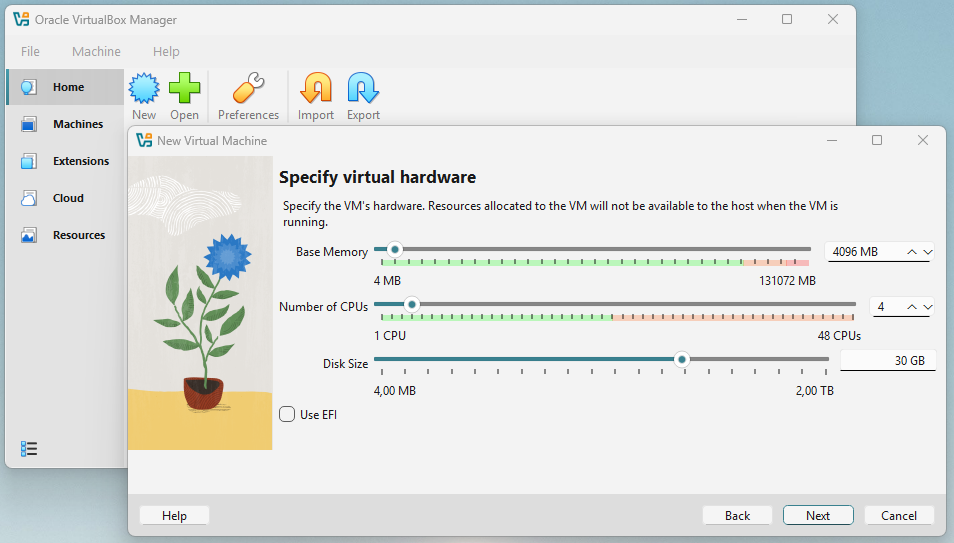Minimize the Oracle VirtualBox Manager window
This screenshot has height=543, width=954.
tap(742, 19)
